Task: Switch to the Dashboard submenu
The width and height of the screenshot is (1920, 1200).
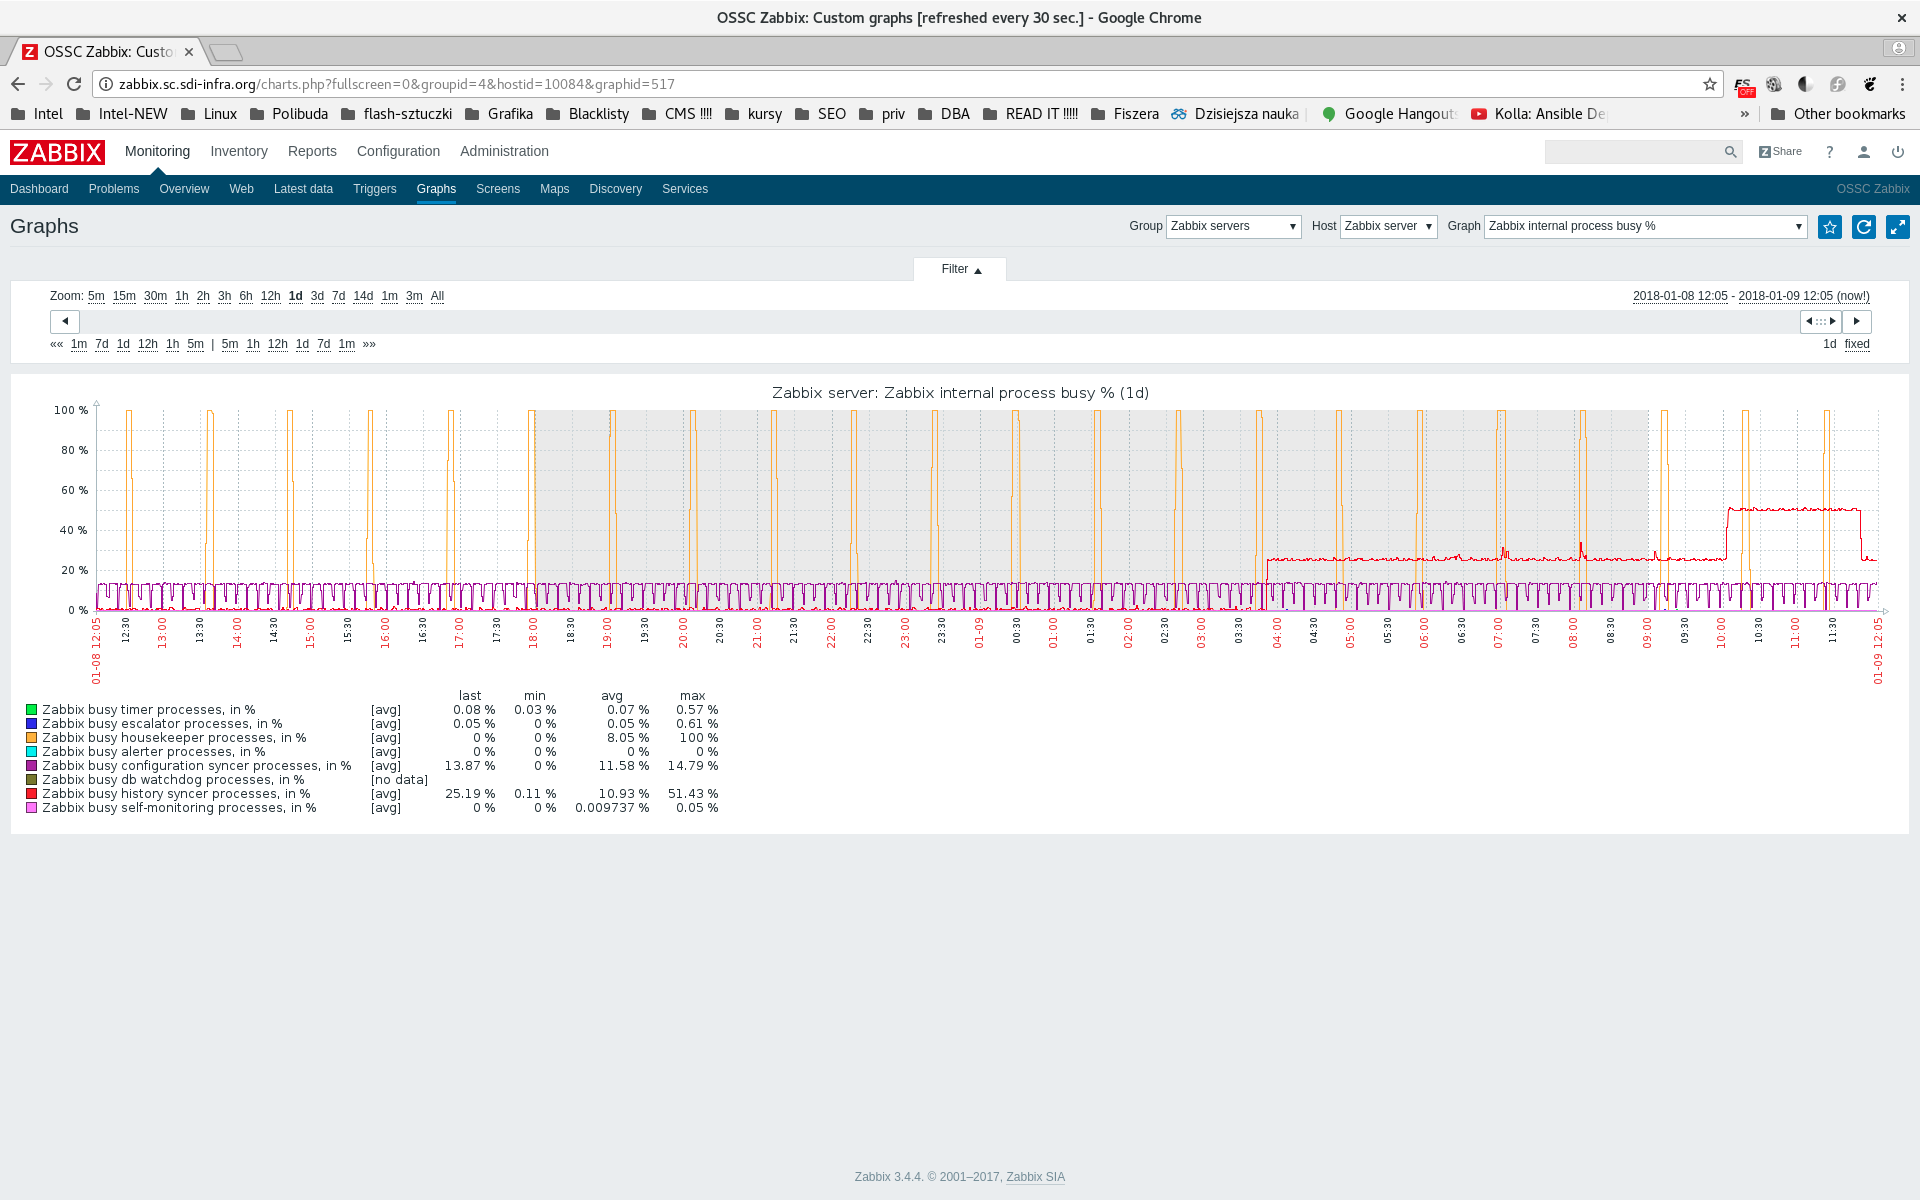Action: click(39, 189)
